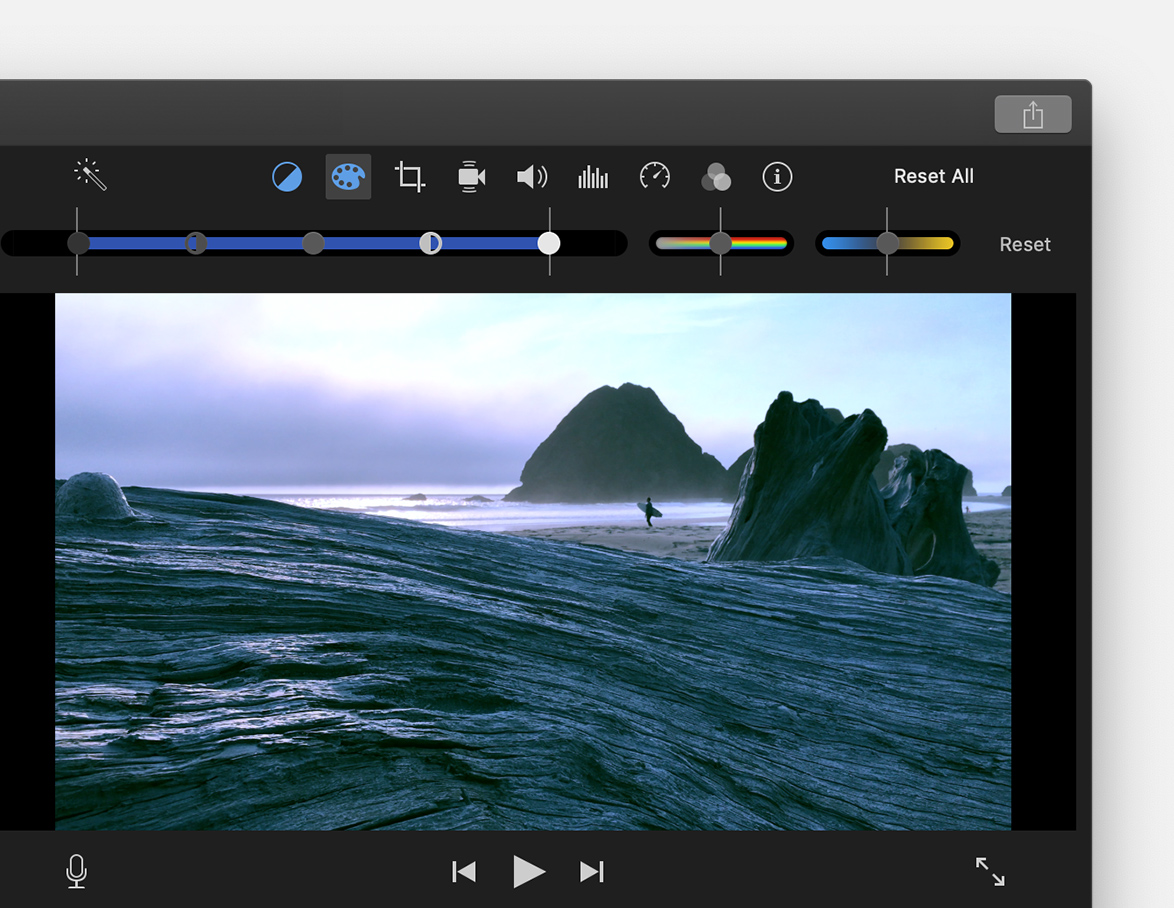Click the light contrast half-moon slider handle
1174x908 pixels.
tap(431, 243)
